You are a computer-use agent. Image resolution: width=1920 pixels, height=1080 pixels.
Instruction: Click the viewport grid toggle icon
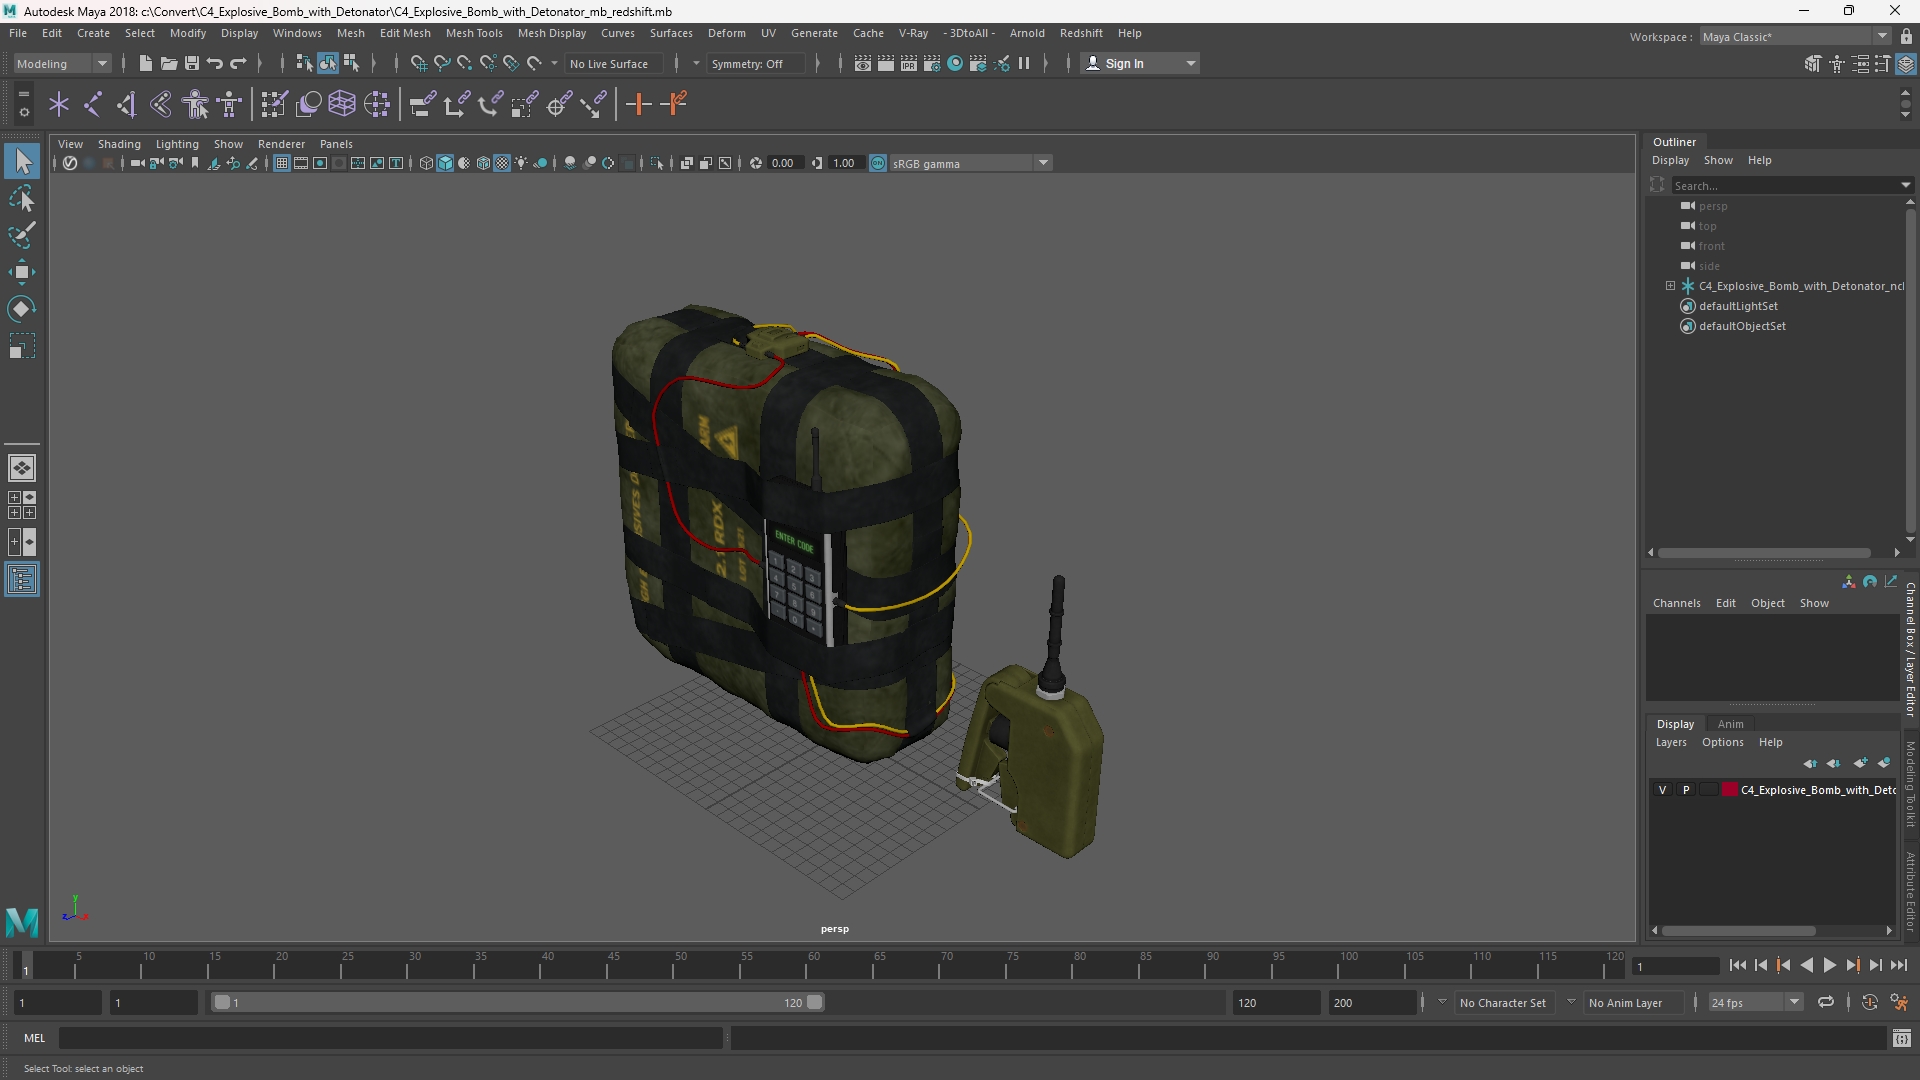point(282,163)
